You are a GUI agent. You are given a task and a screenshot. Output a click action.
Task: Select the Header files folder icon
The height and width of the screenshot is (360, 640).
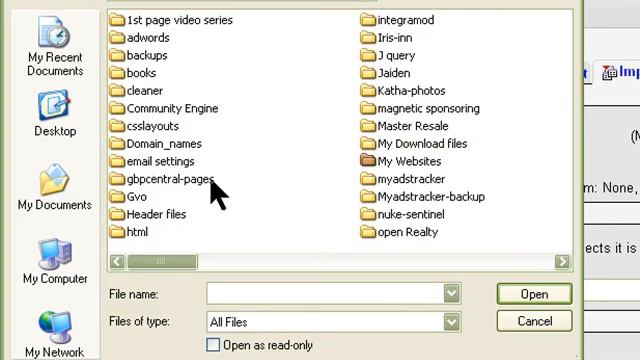coord(117,214)
